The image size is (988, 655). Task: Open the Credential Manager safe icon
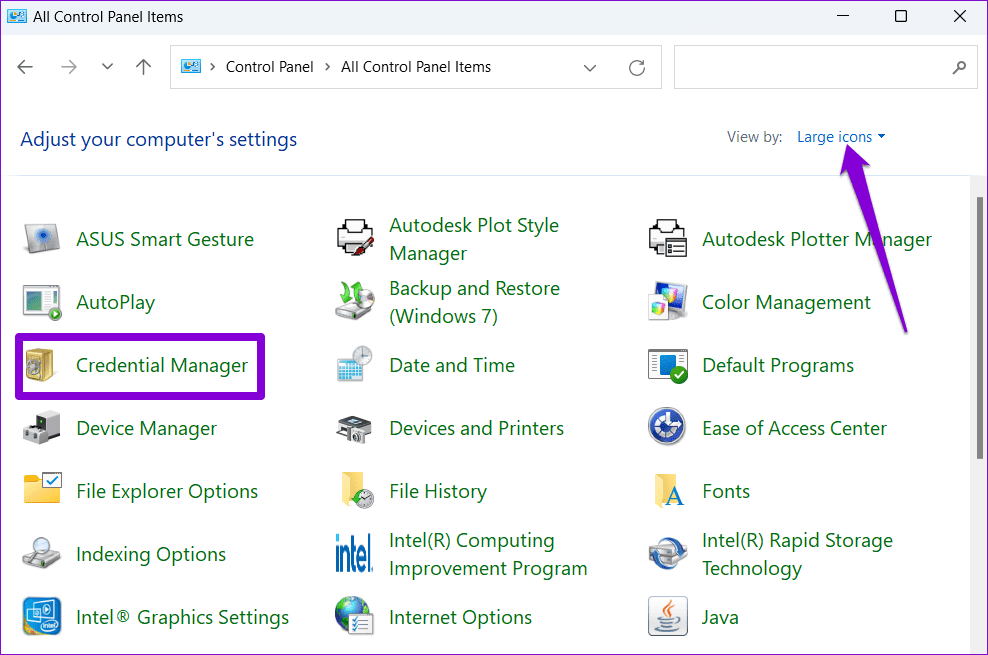click(40, 365)
